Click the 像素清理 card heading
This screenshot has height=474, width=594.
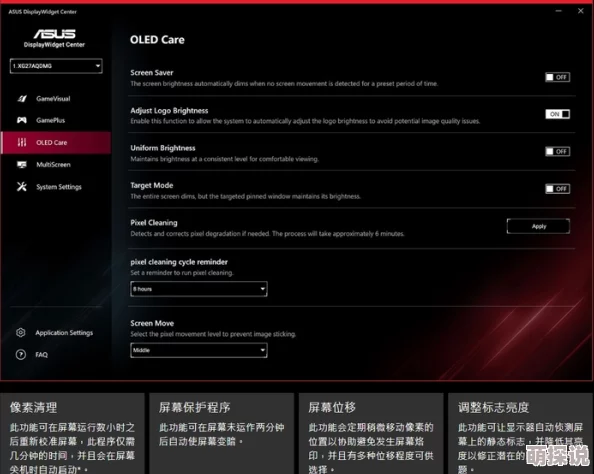[33, 408]
